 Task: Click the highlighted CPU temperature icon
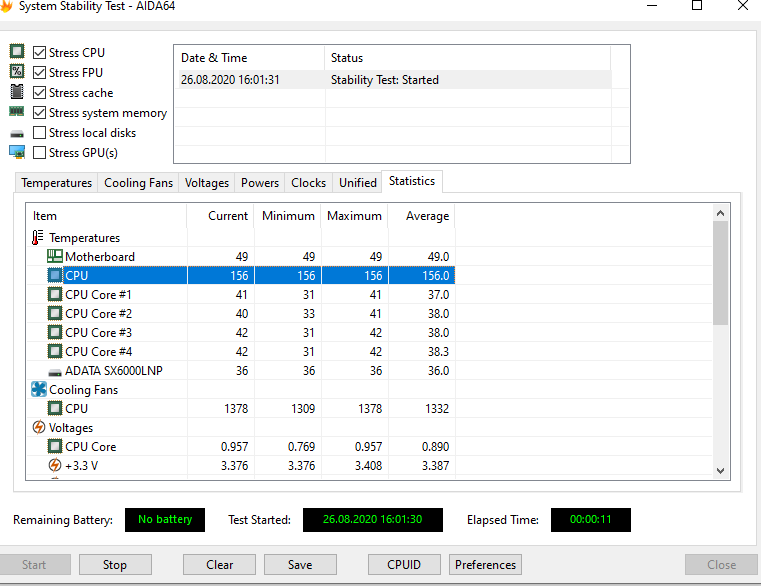click(55, 275)
